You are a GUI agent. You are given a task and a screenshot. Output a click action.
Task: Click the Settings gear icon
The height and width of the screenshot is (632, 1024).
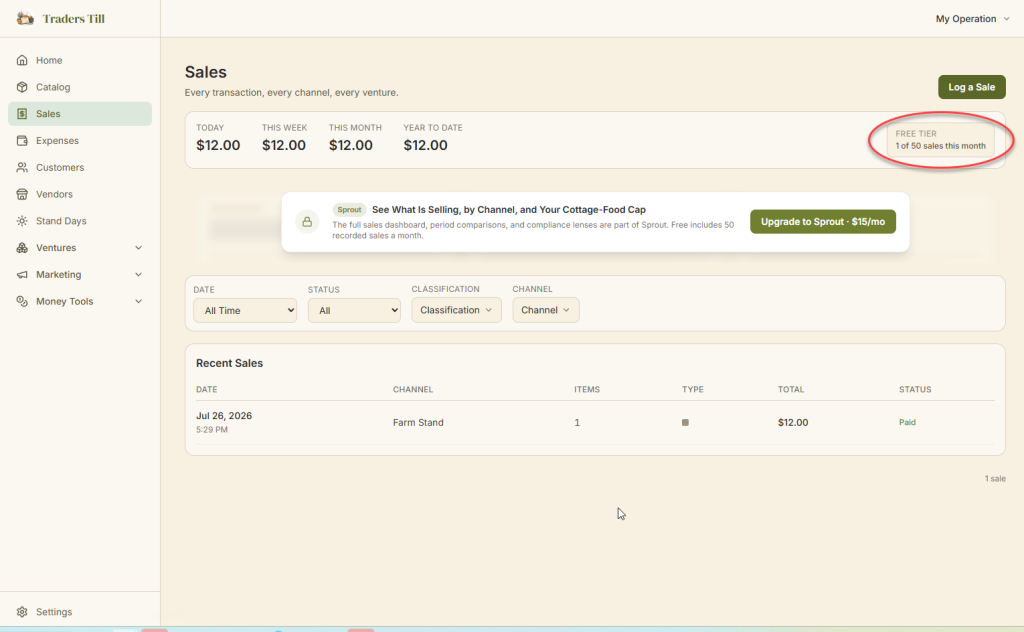(x=22, y=612)
